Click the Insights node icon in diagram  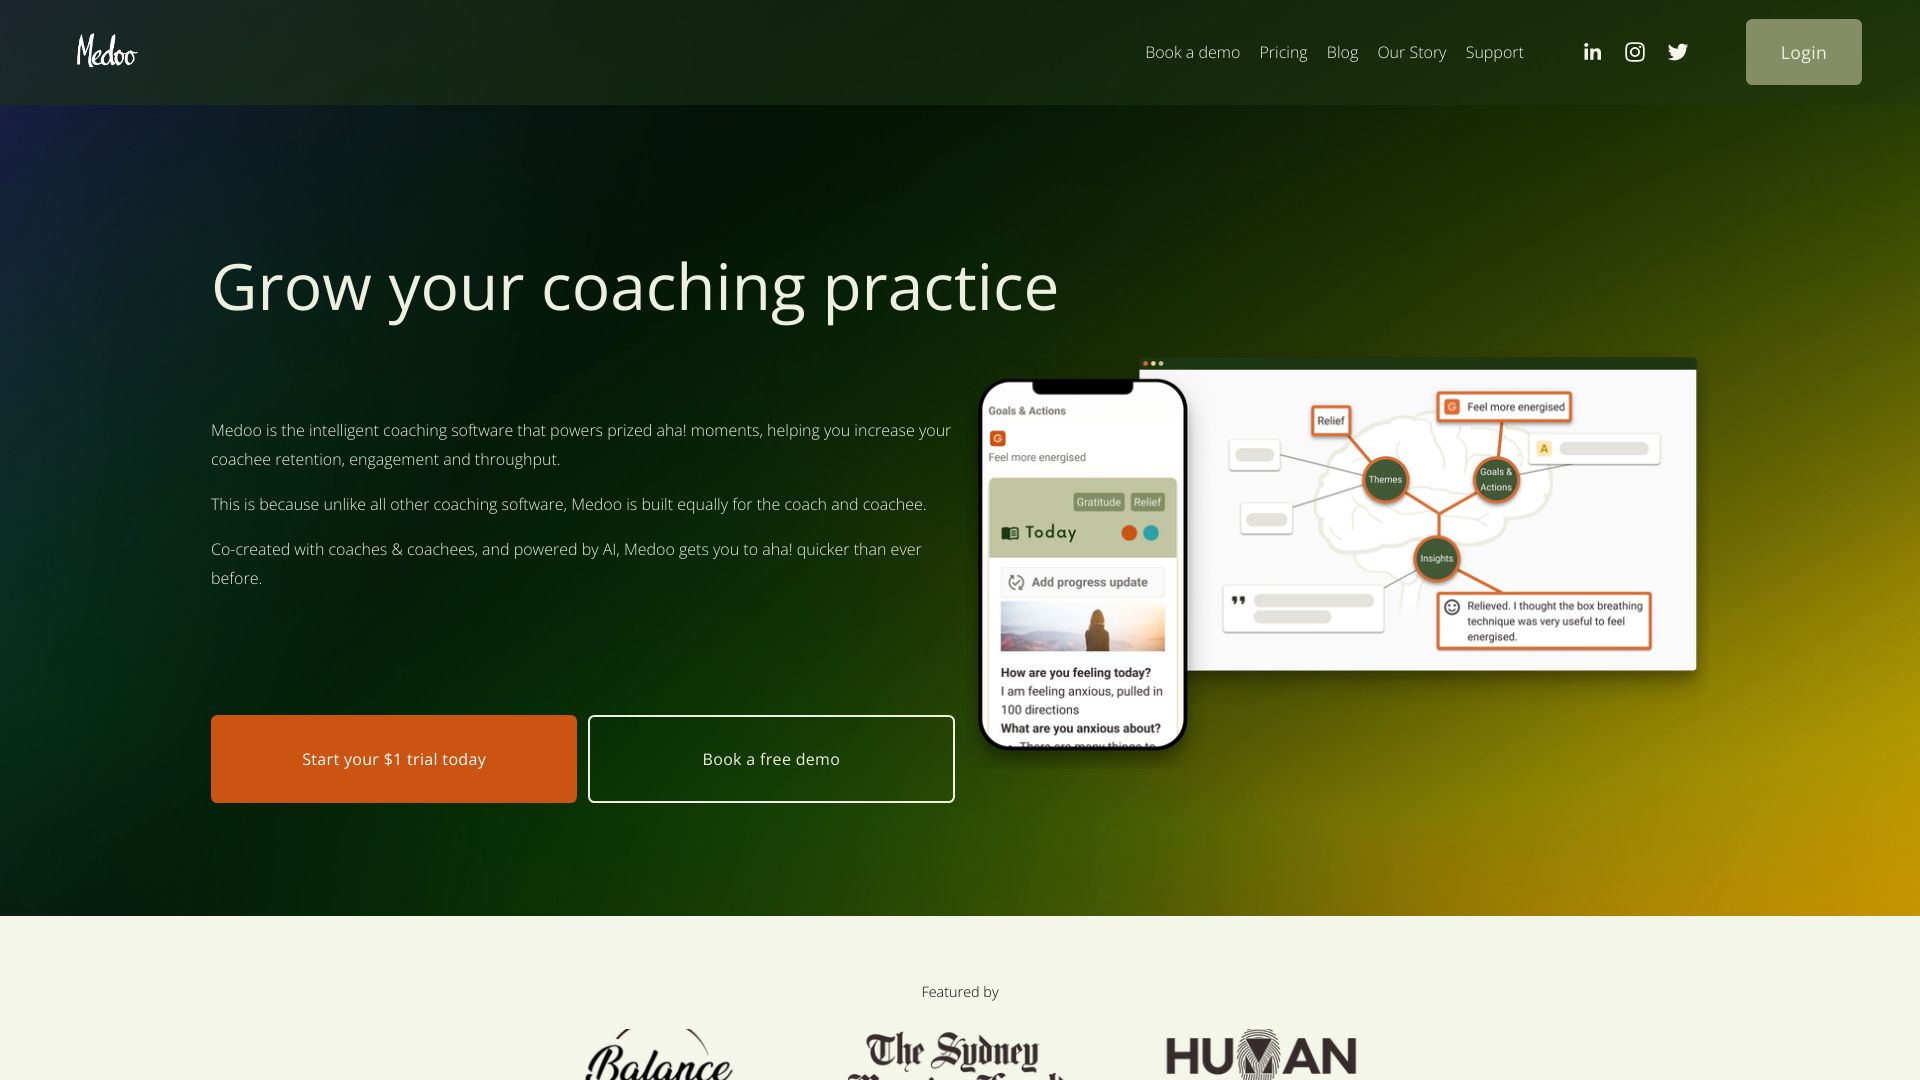tap(1437, 558)
